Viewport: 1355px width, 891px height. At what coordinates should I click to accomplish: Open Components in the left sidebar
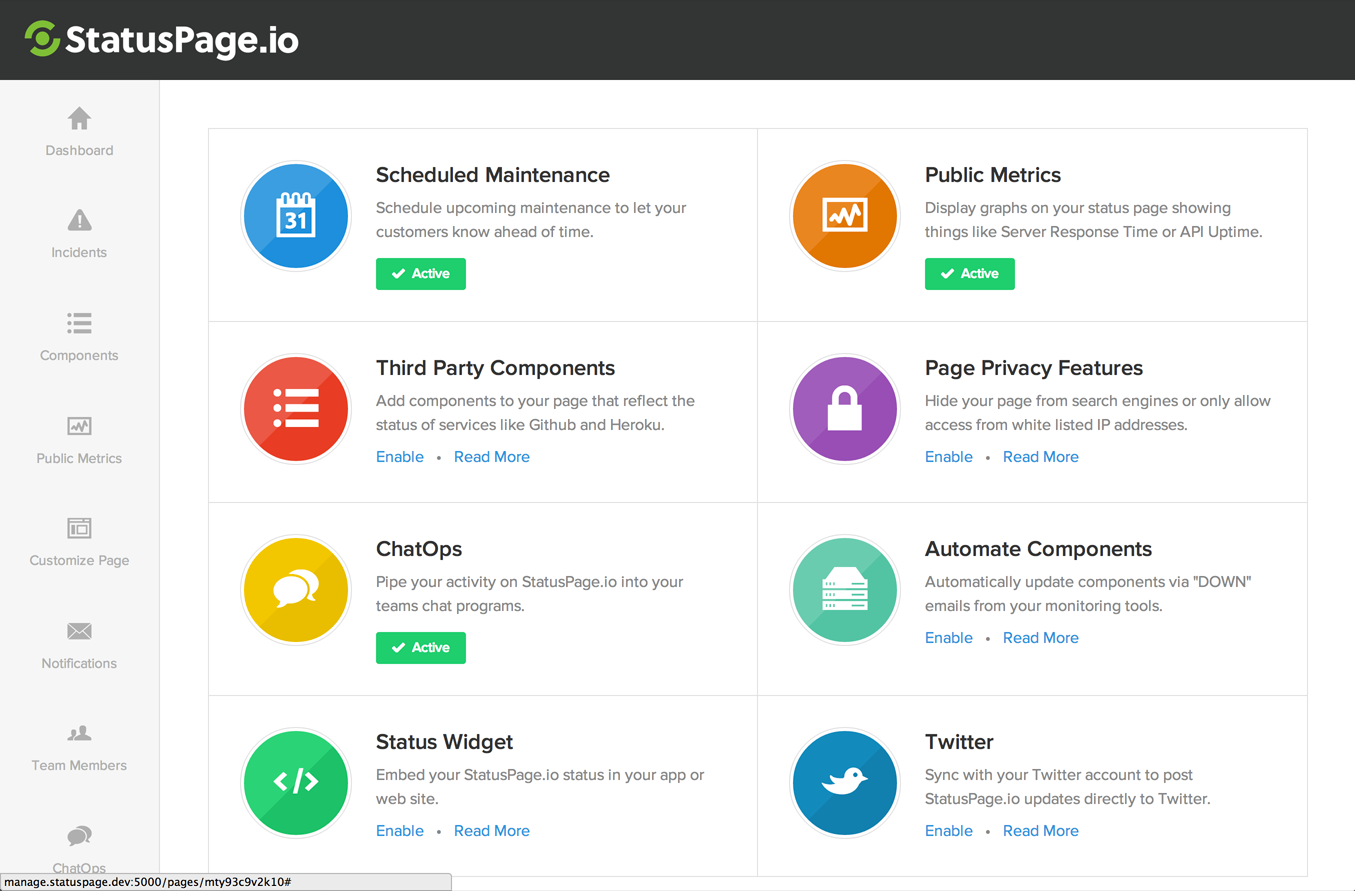[79, 337]
